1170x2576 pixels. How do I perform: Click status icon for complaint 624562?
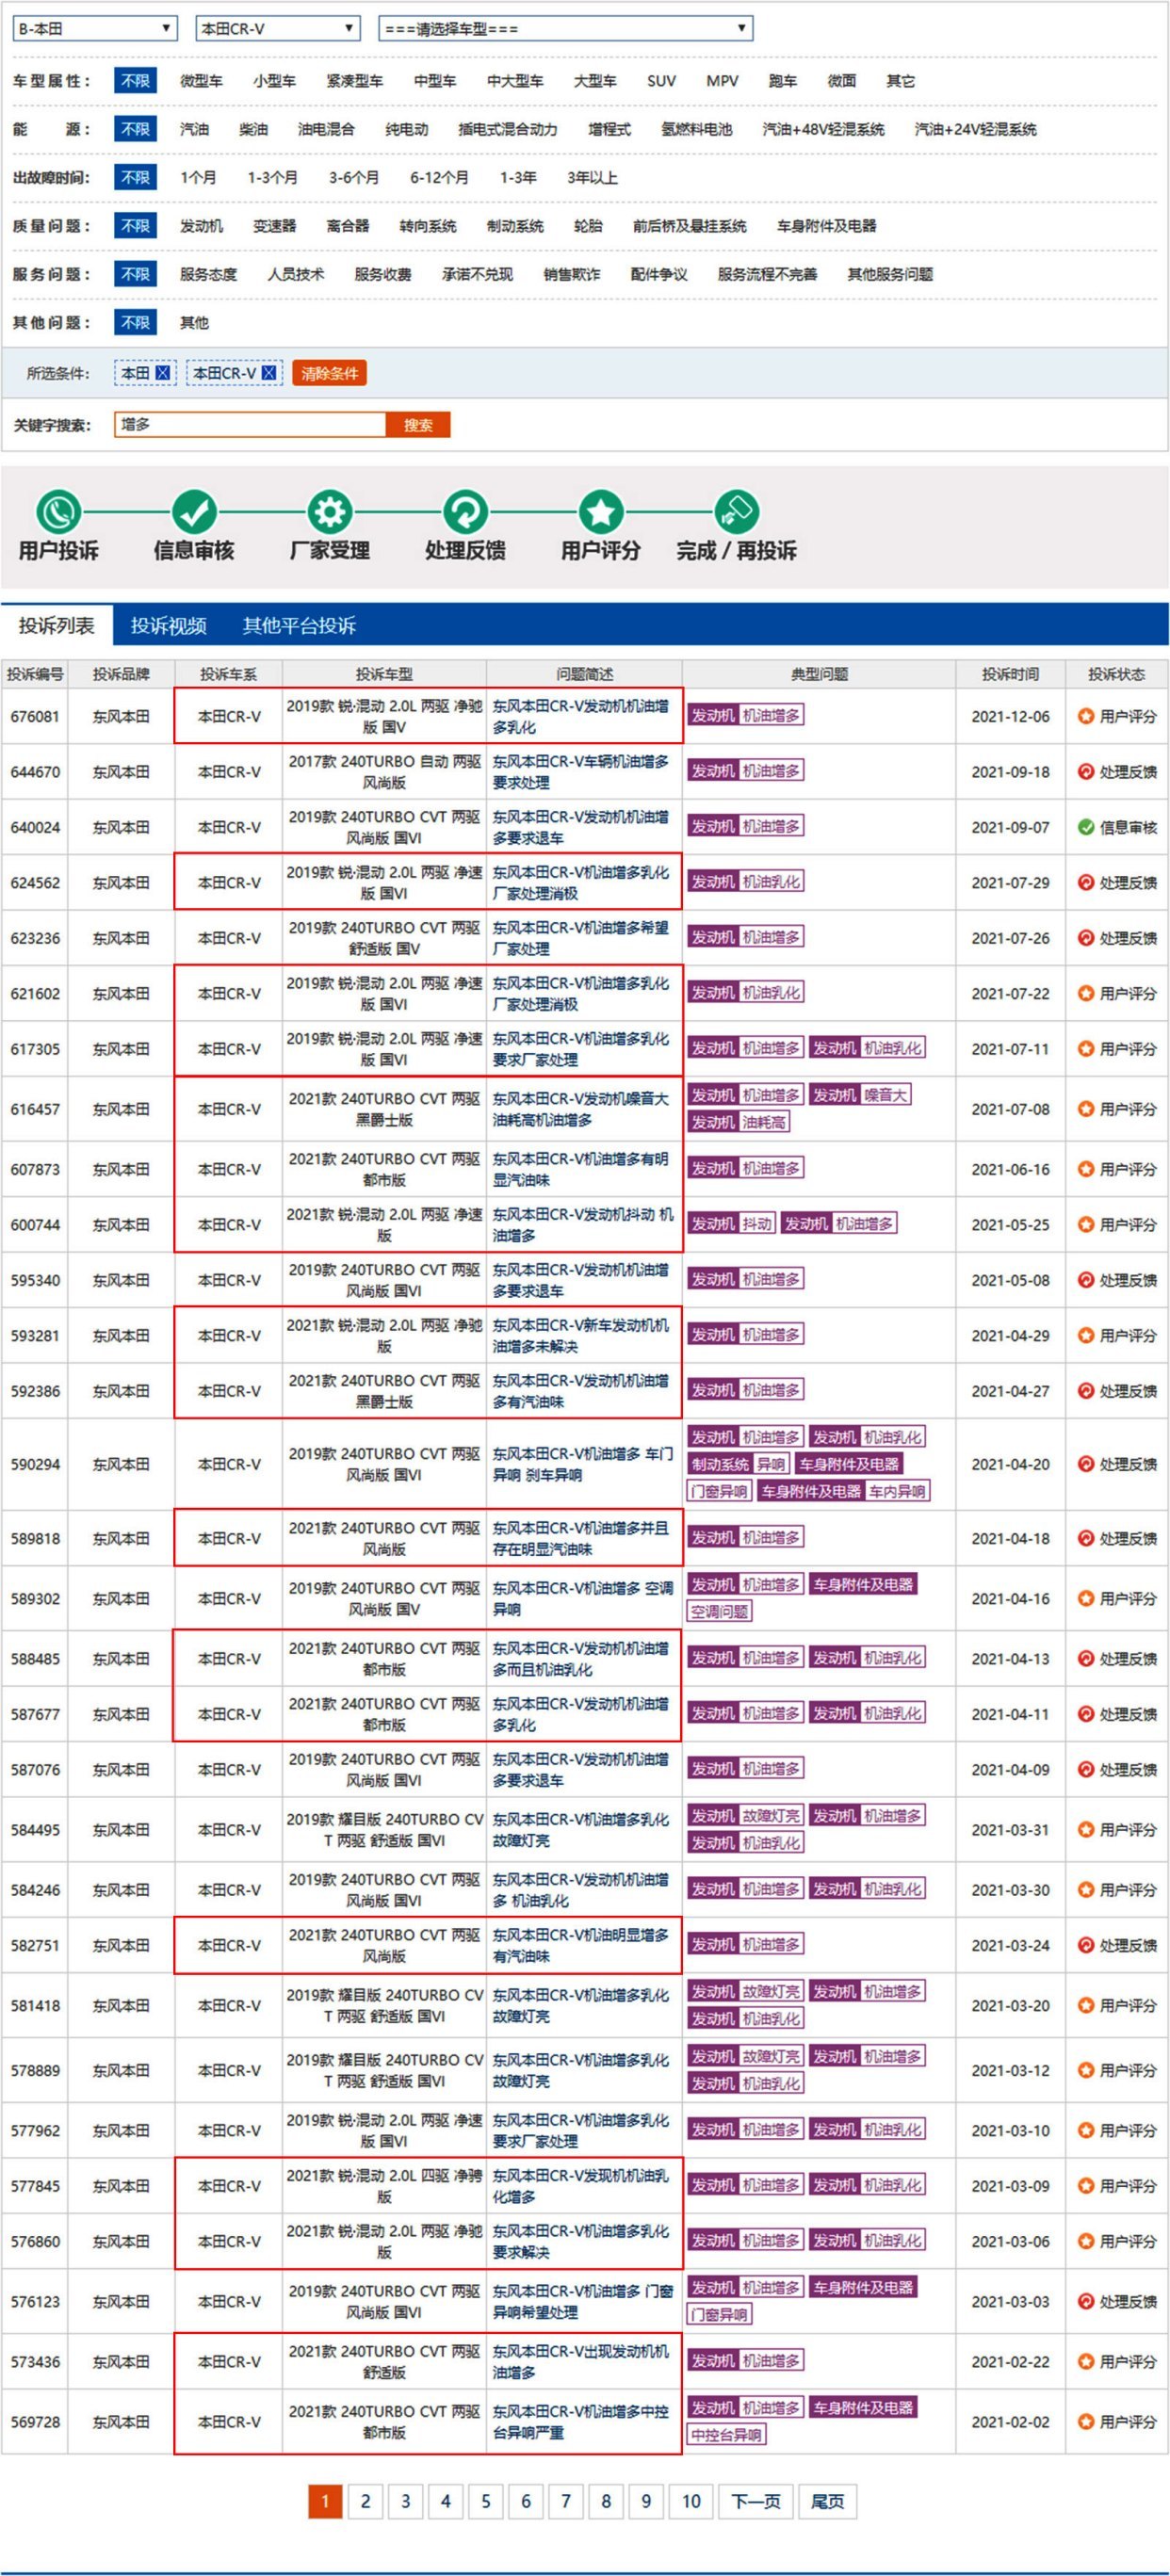click(x=1086, y=882)
